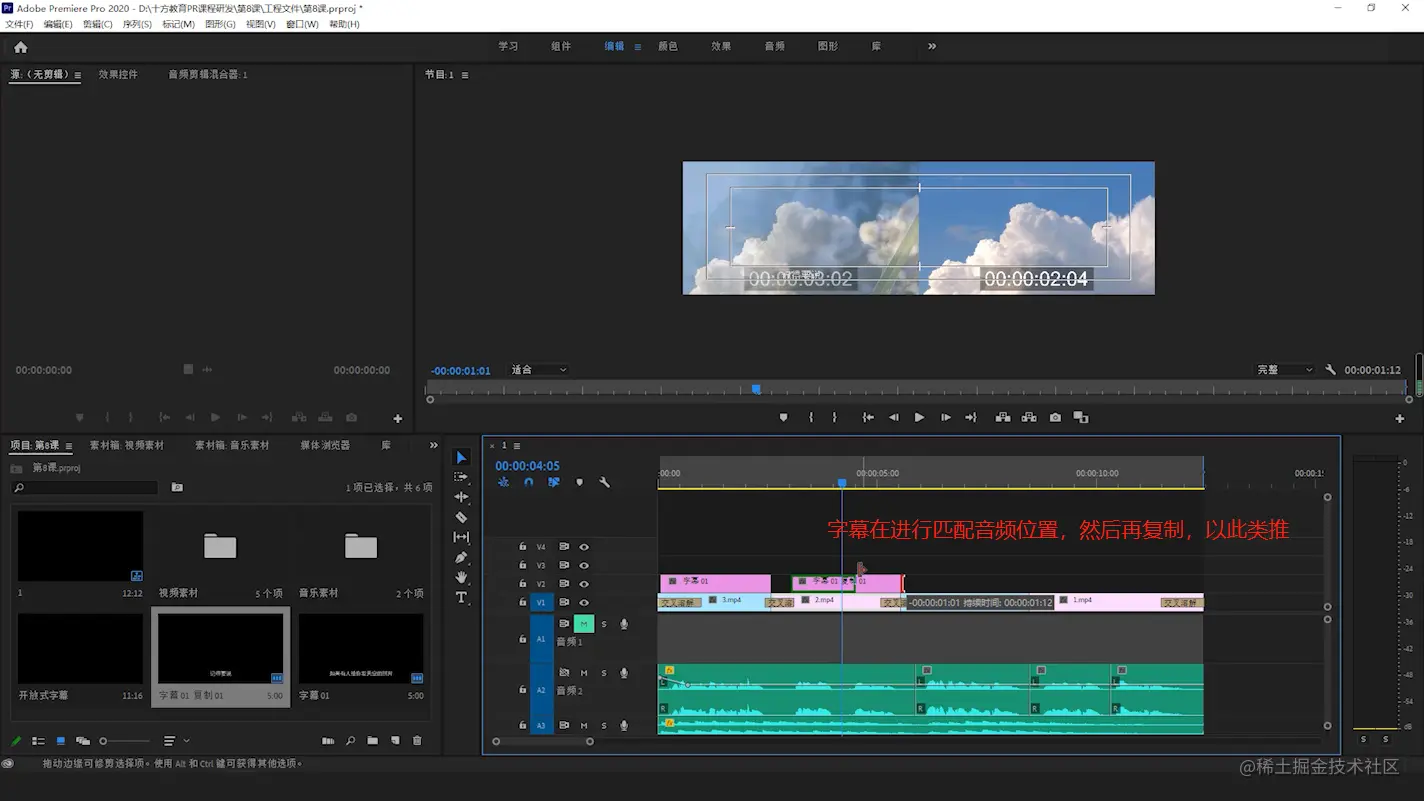The image size is (1424, 801).
Task: Hide the V2 track output
Action: [x=584, y=584]
